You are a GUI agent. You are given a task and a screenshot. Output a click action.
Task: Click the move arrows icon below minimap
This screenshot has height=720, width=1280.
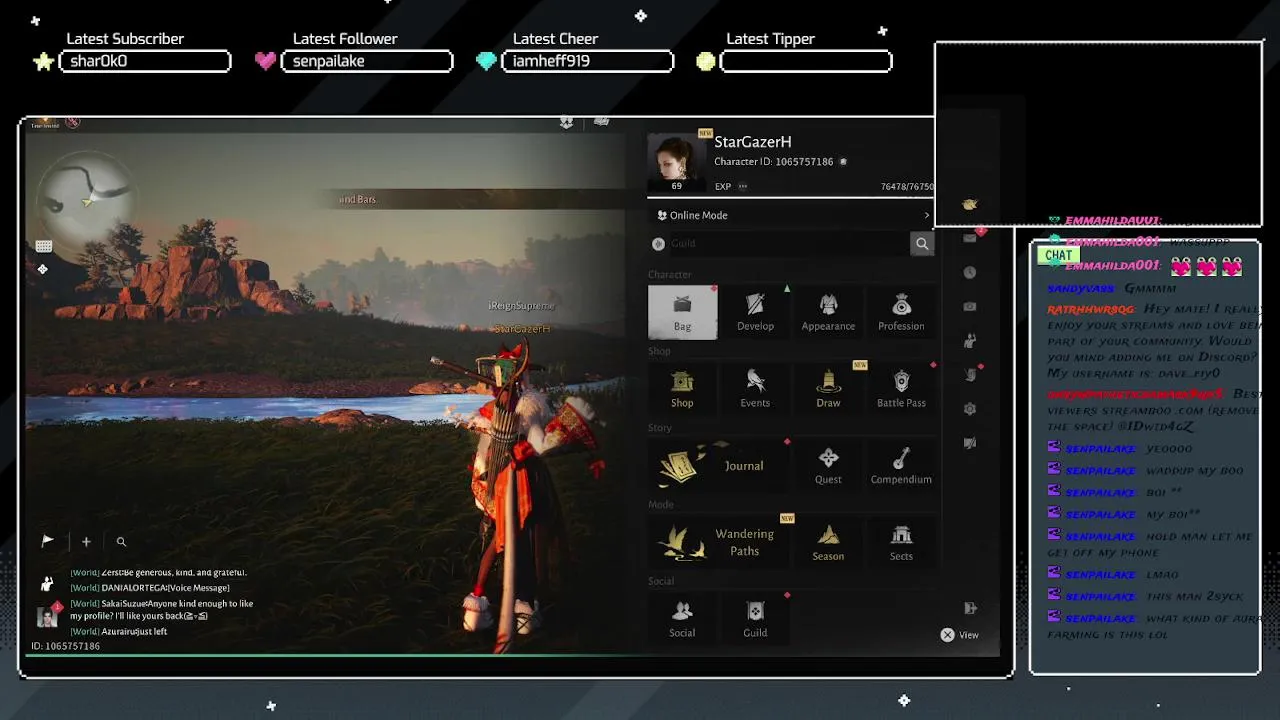[x=43, y=269]
